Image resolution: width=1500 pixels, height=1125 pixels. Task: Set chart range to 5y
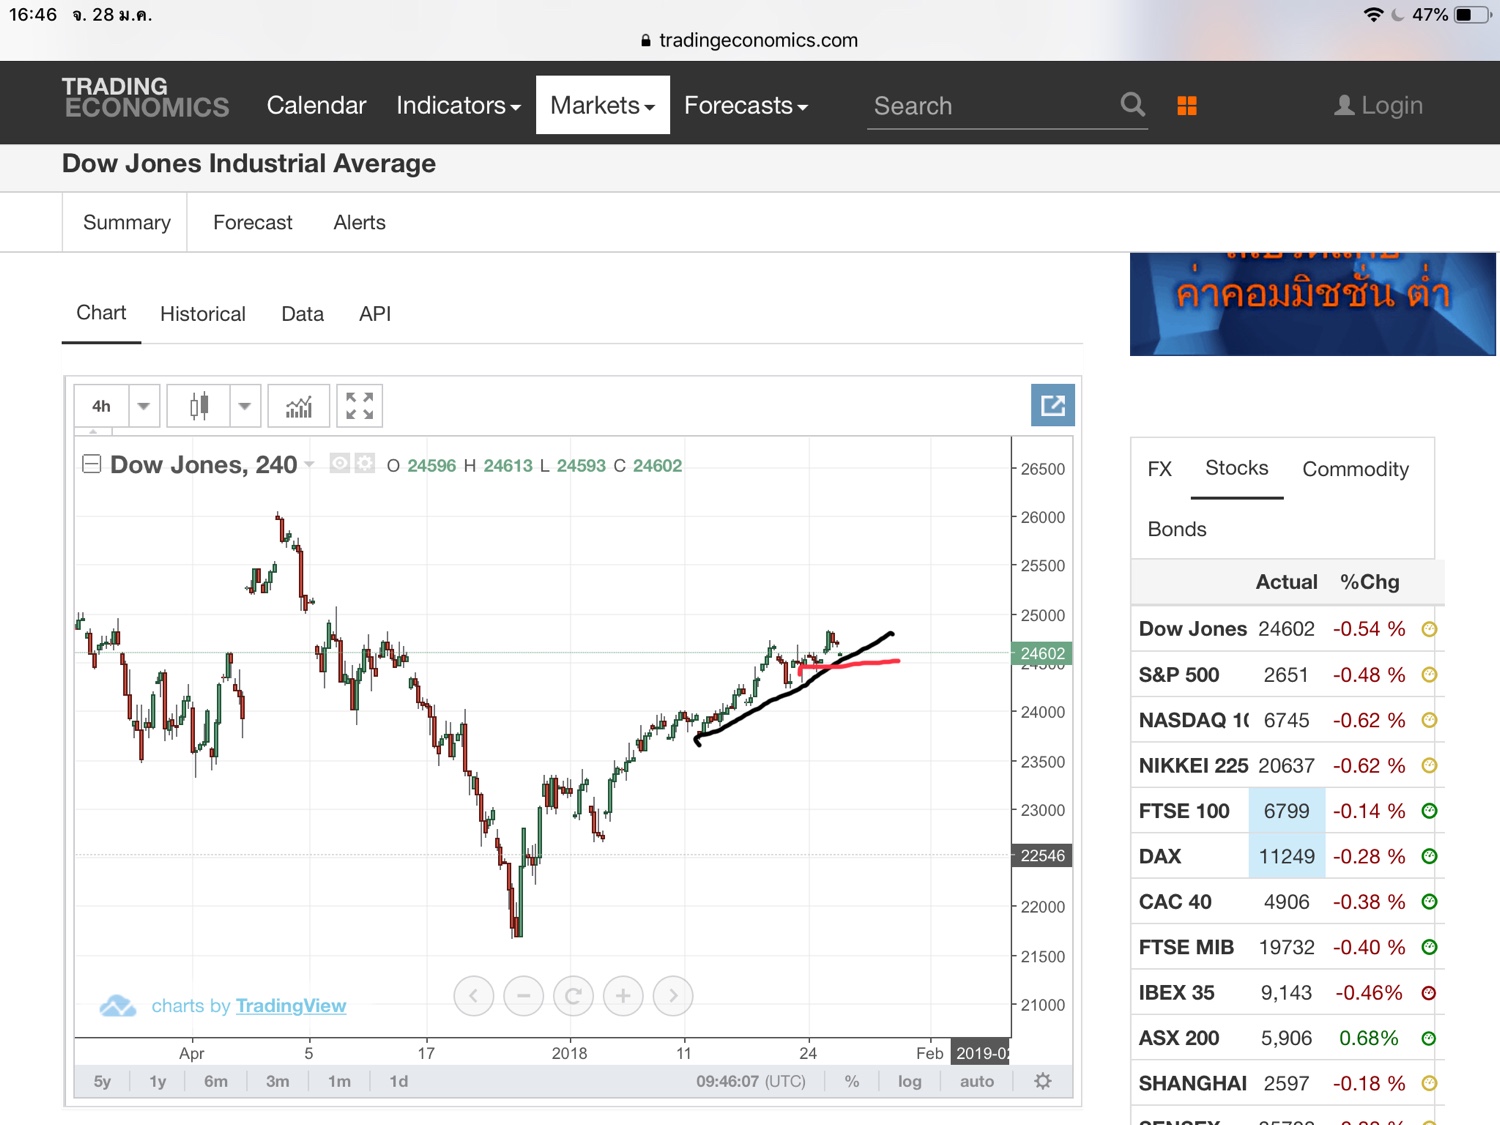pyautogui.click(x=102, y=1081)
